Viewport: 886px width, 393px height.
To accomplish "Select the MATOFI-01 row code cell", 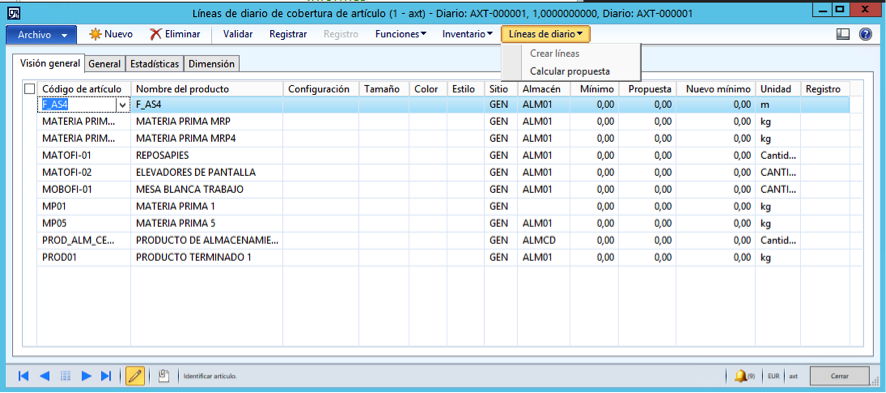I will [84, 155].
